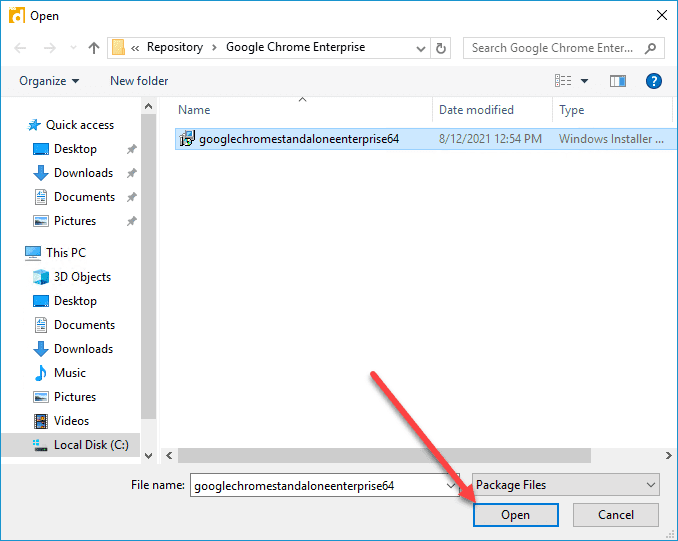This screenshot has width=678, height=541.
Task: Close the Open dialog
Action: pyautogui.click(x=662, y=16)
